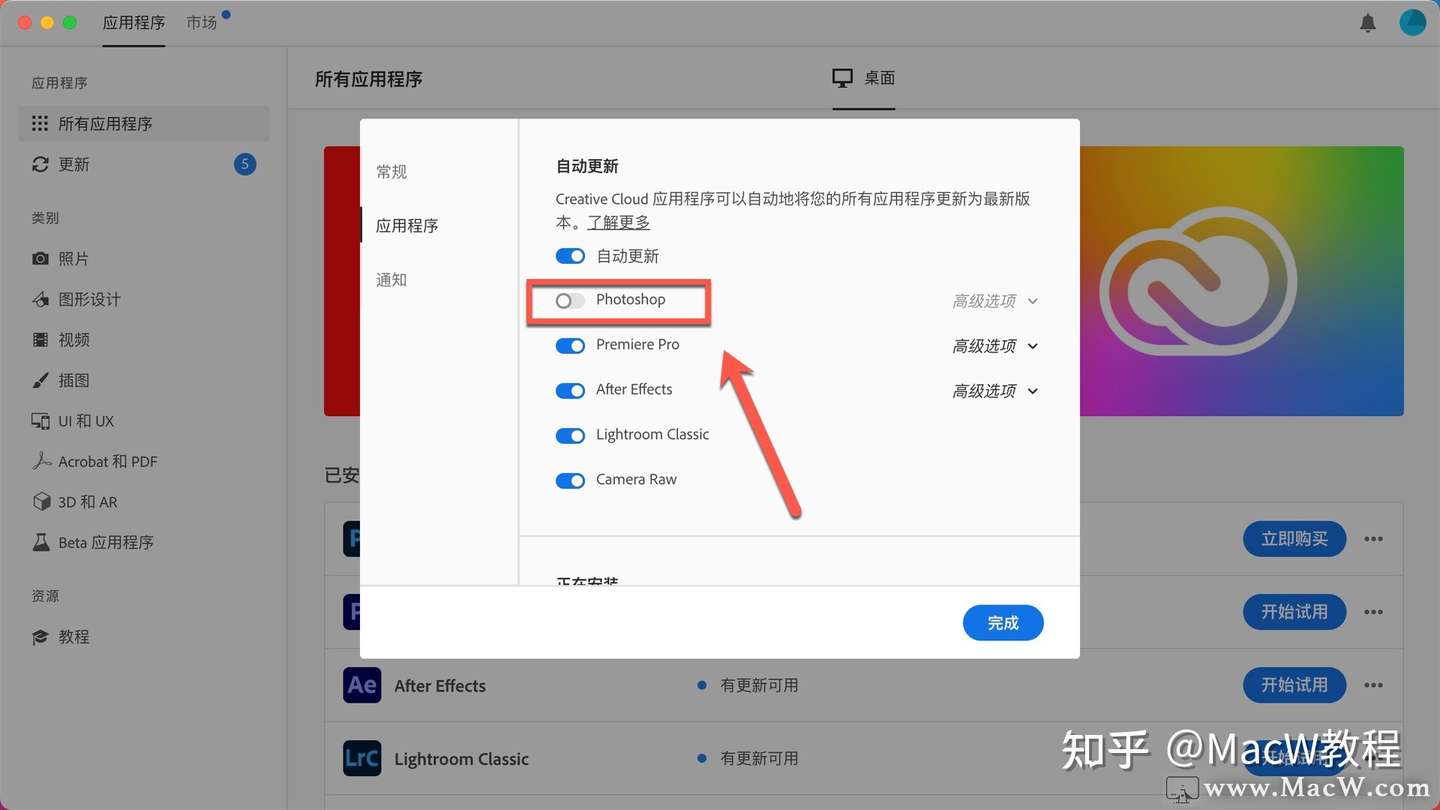Disable Premiere Pro auto-update
Viewport: 1440px width, 810px height.
click(570, 345)
